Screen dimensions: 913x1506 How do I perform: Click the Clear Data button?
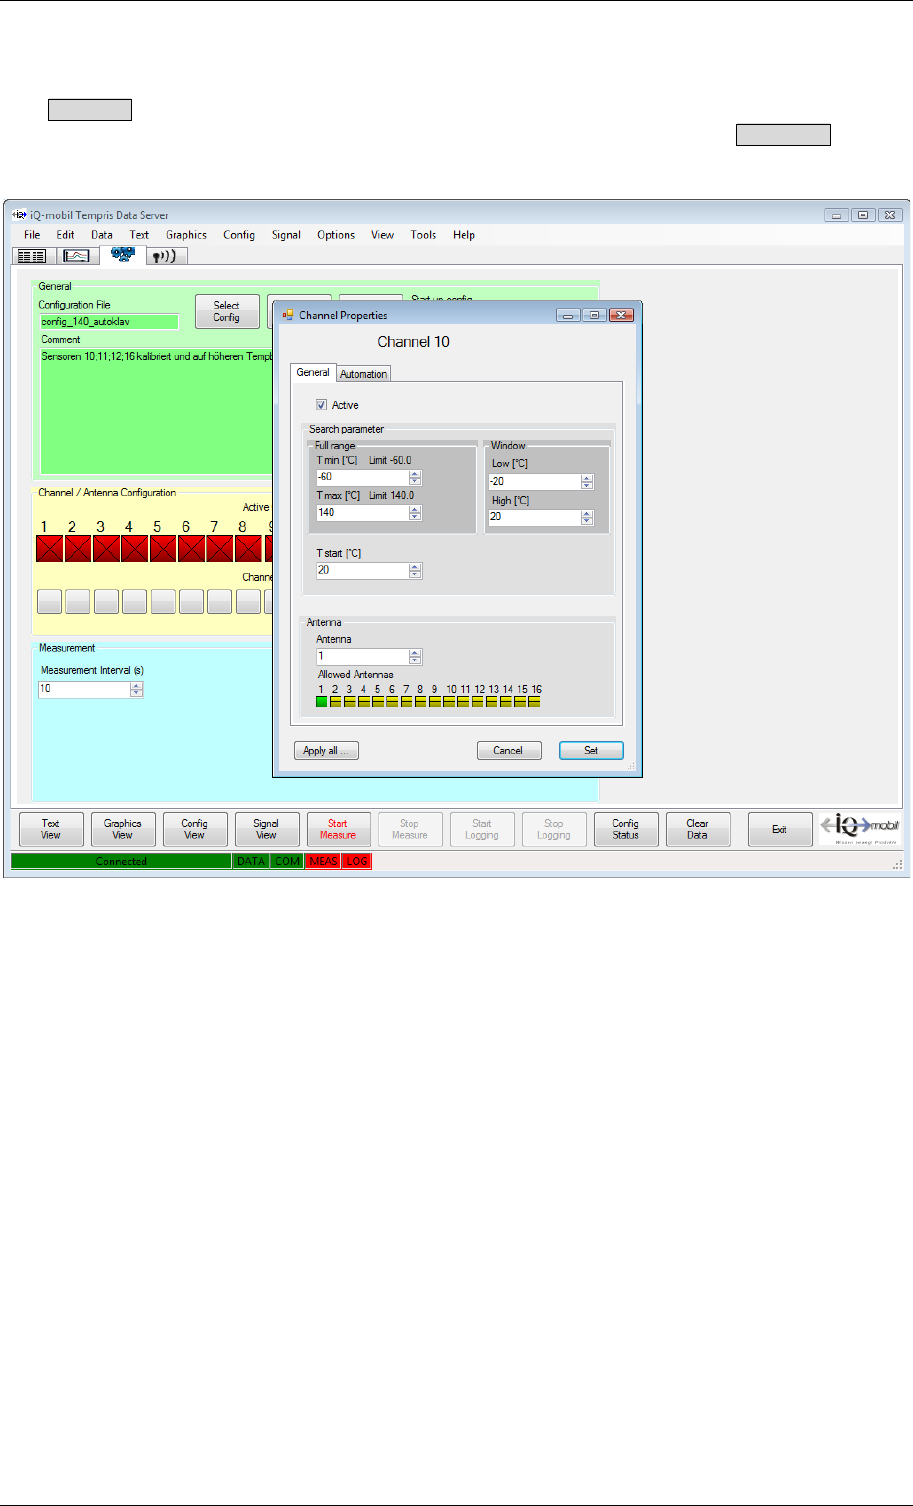coord(698,829)
